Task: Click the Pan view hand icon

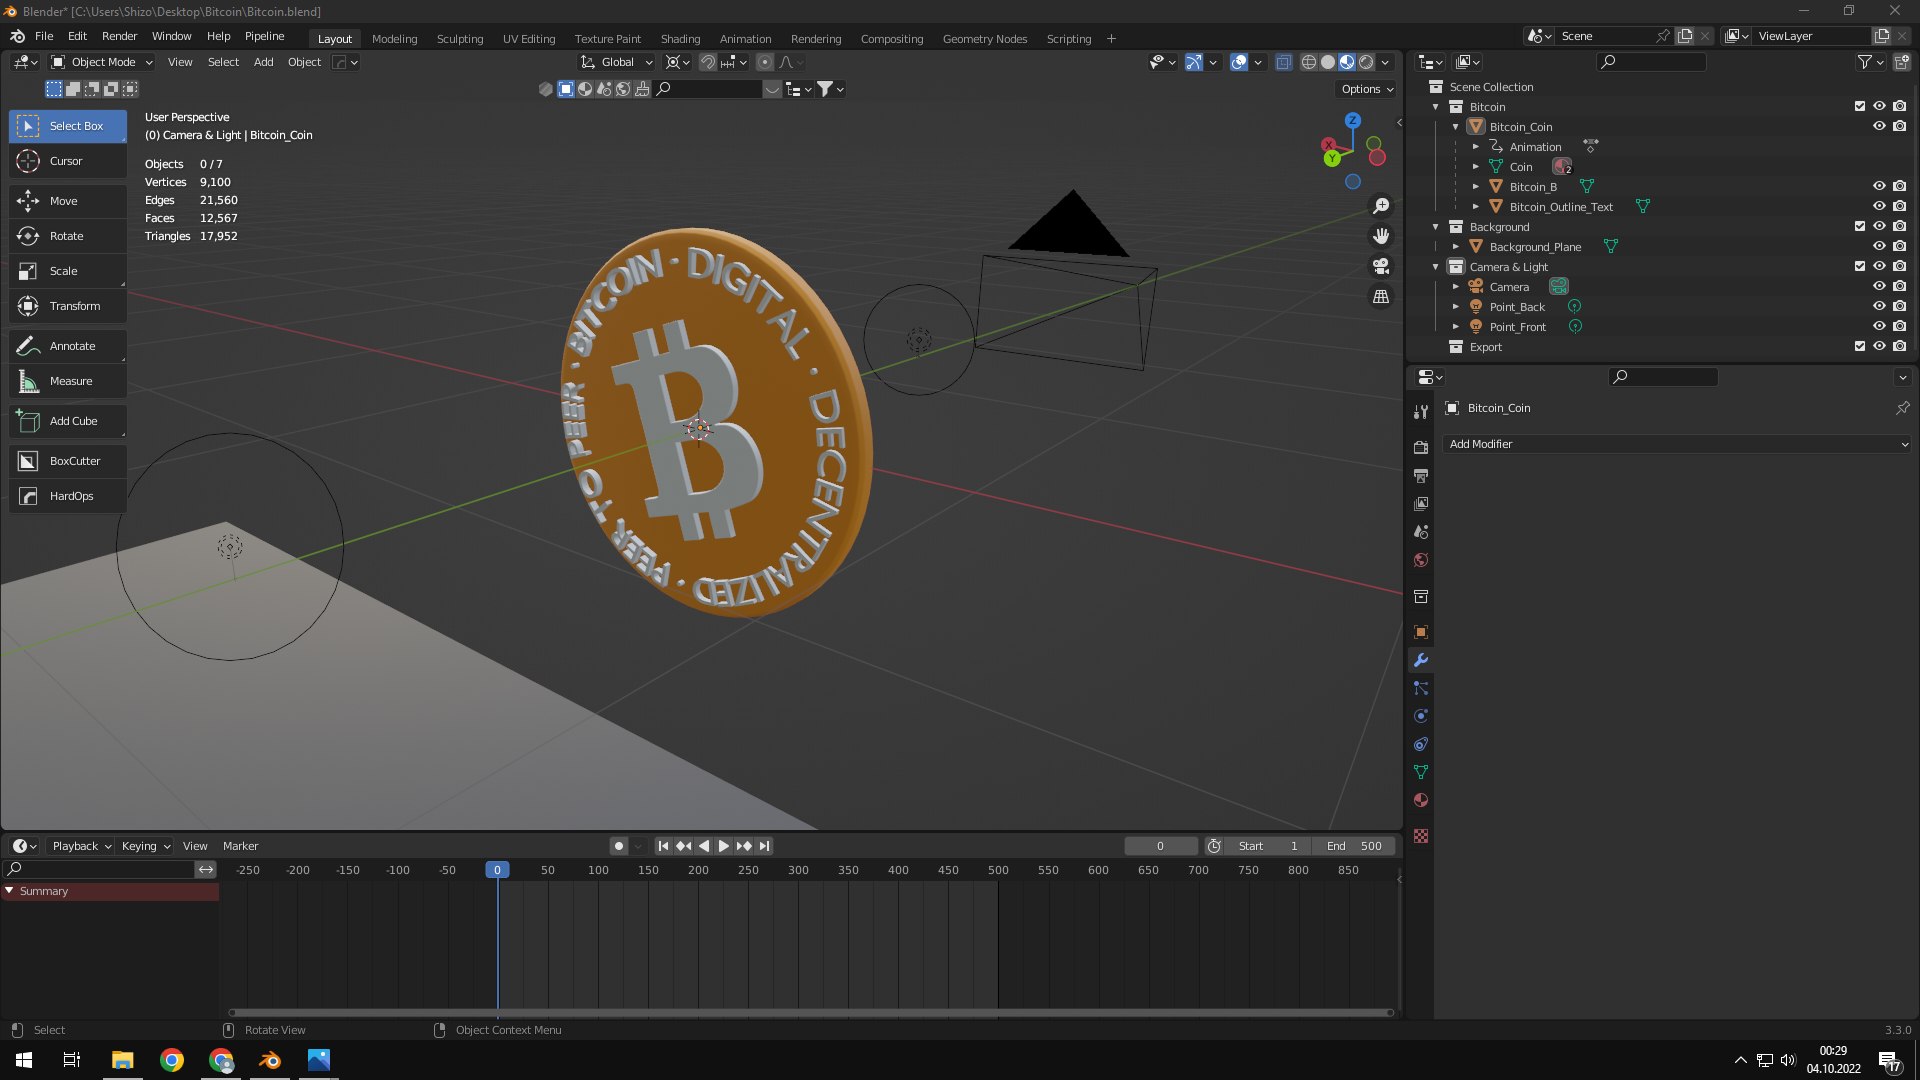Action: tap(1381, 236)
